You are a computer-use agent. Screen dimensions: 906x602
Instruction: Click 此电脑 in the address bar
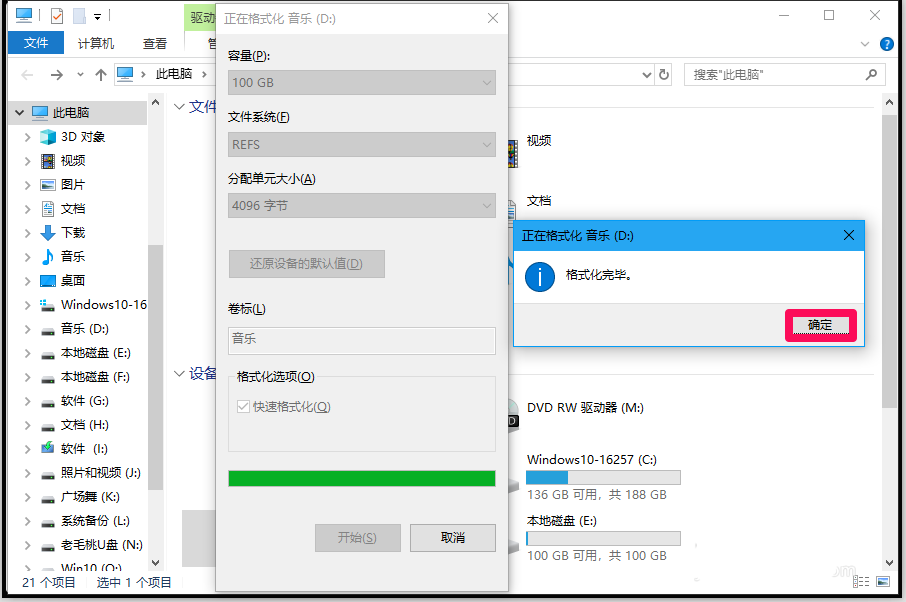(x=174, y=74)
